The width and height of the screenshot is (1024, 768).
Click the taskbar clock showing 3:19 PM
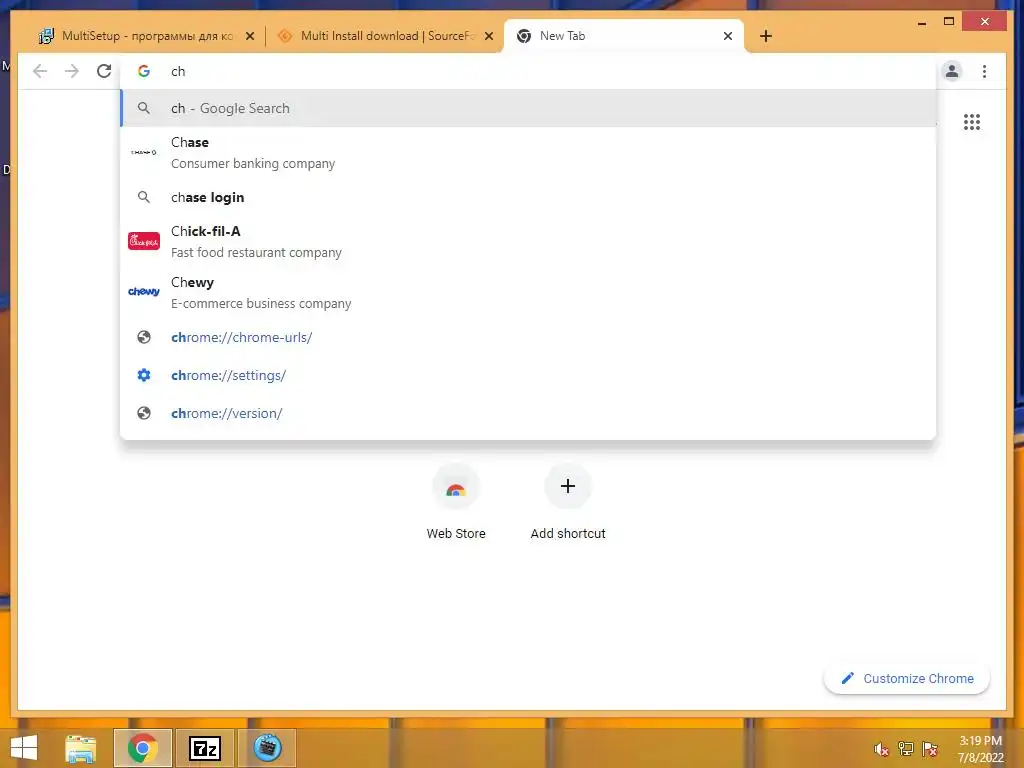pos(980,749)
